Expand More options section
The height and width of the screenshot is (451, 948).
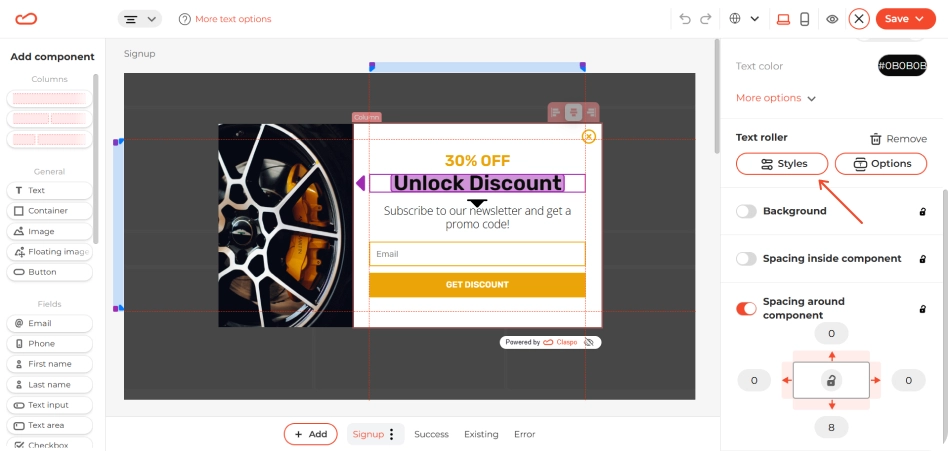[776, 98]
